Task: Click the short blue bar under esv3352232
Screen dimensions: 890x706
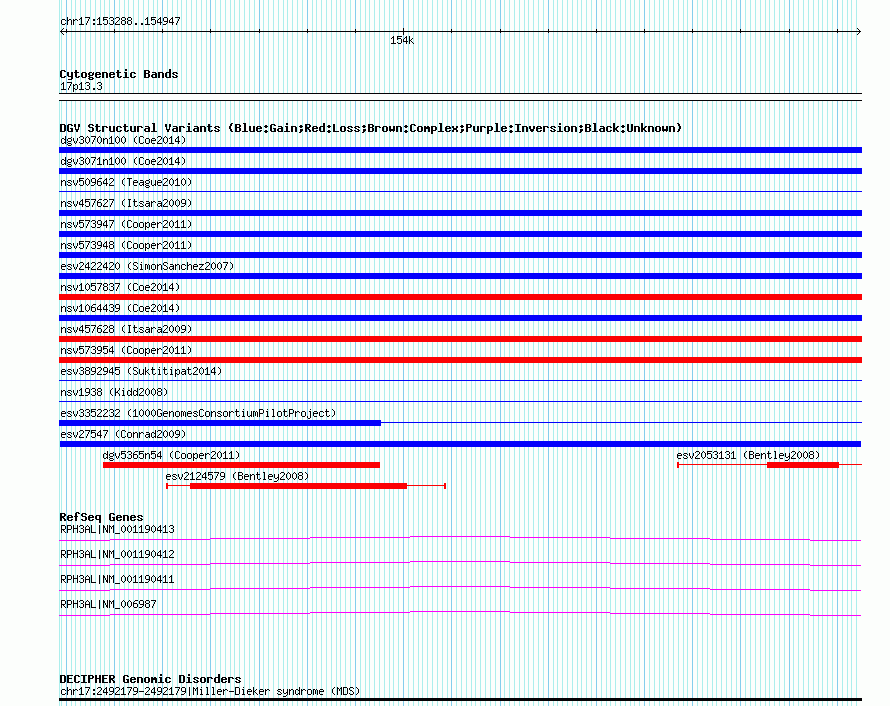Action: click(x=220, y=423)
